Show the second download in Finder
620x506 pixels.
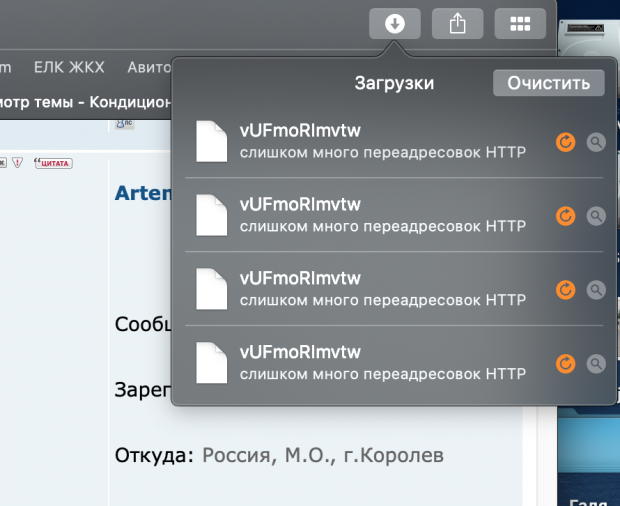[595, 215]
